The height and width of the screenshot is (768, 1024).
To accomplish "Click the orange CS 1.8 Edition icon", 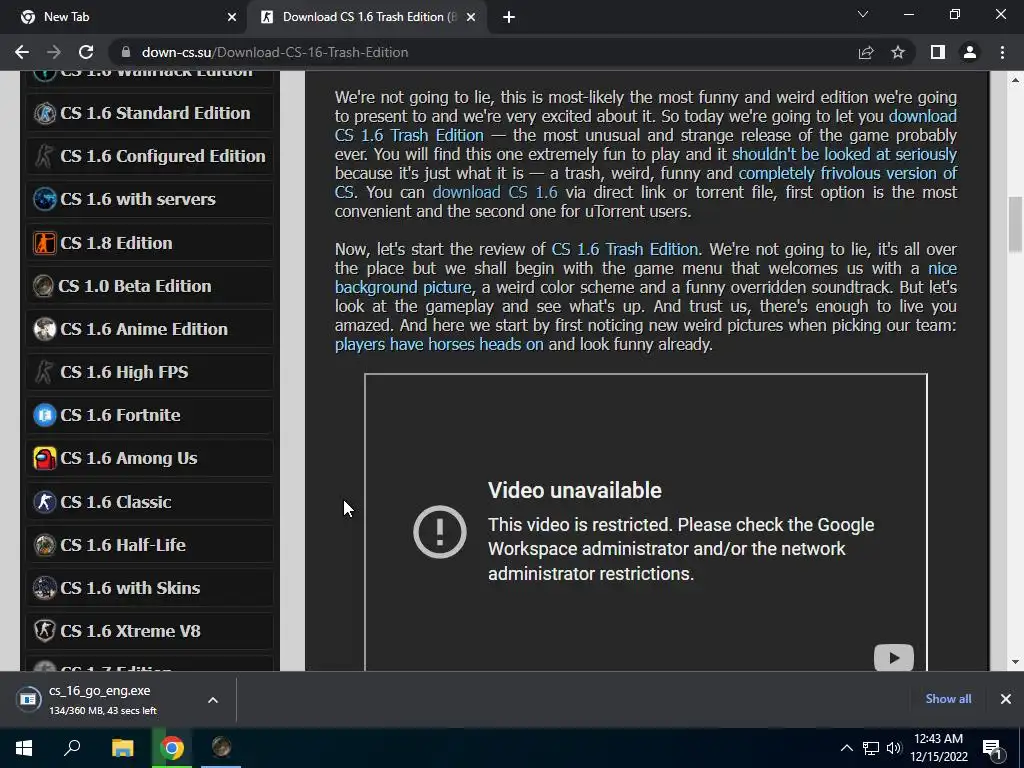I will coord(44,243).
